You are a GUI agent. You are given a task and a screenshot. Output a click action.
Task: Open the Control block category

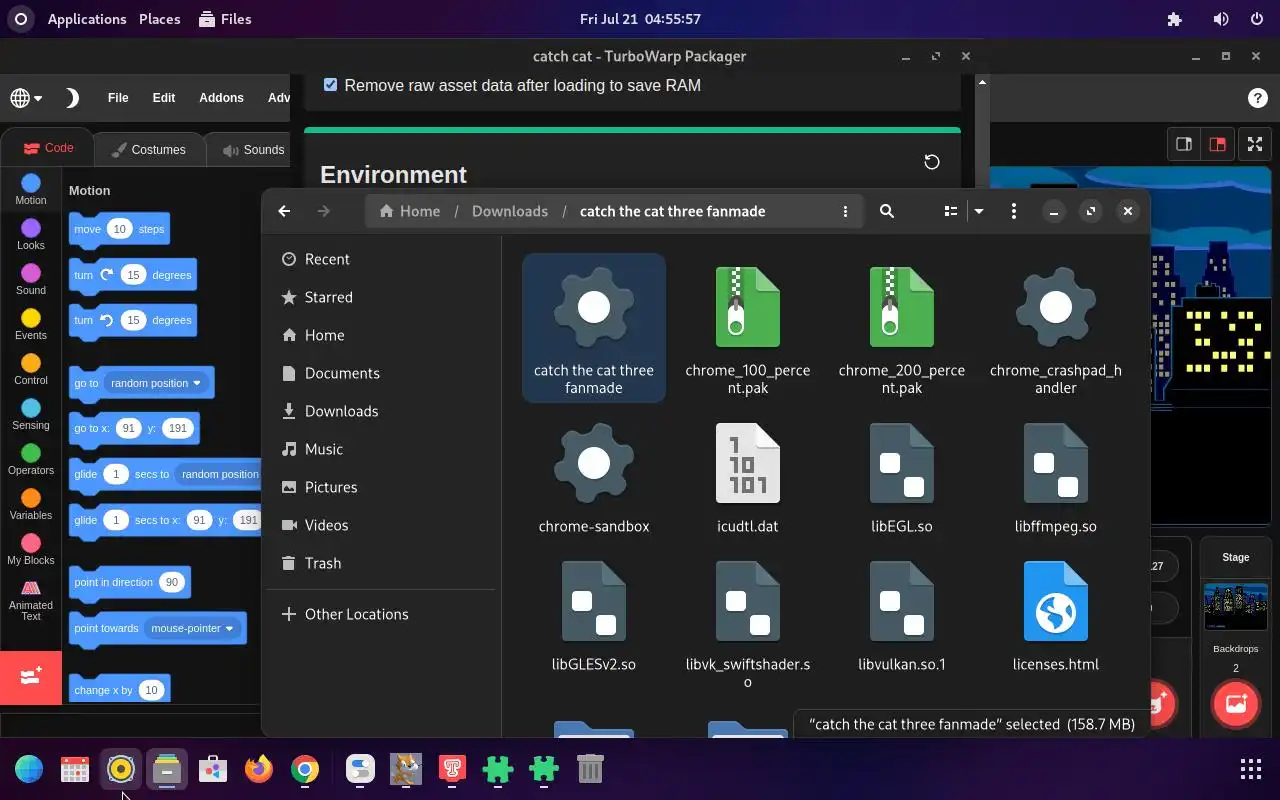click(31, 370)
